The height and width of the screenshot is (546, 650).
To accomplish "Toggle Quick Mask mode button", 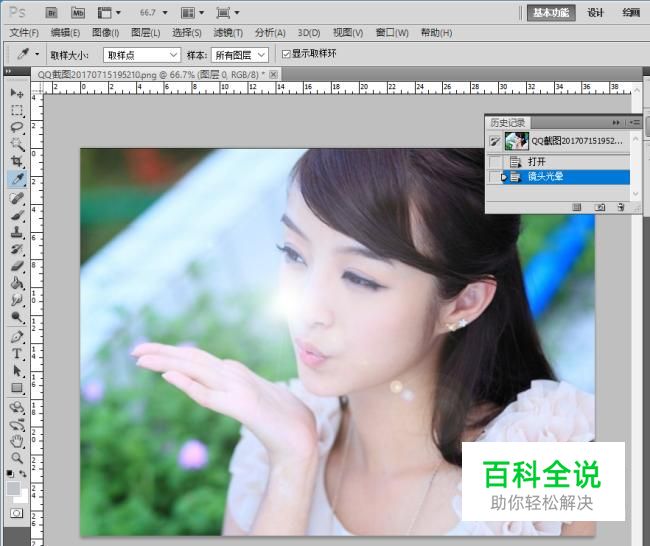I will pos(17,513).
